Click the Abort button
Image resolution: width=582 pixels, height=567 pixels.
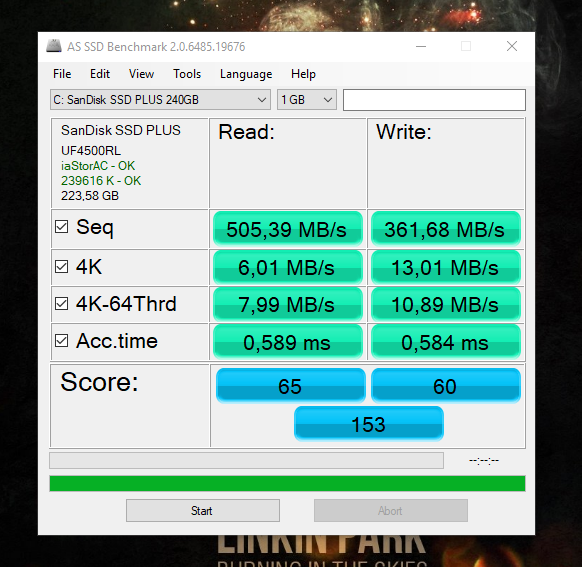(x=391, y=511)
